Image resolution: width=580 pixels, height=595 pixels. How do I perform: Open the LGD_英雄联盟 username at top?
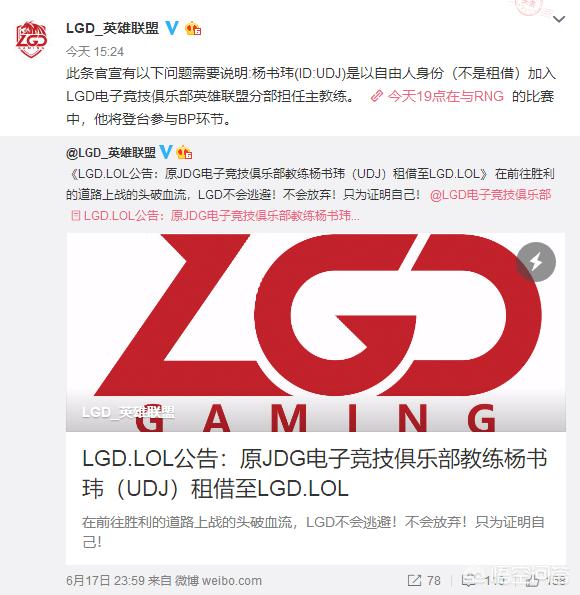(112, 28)
